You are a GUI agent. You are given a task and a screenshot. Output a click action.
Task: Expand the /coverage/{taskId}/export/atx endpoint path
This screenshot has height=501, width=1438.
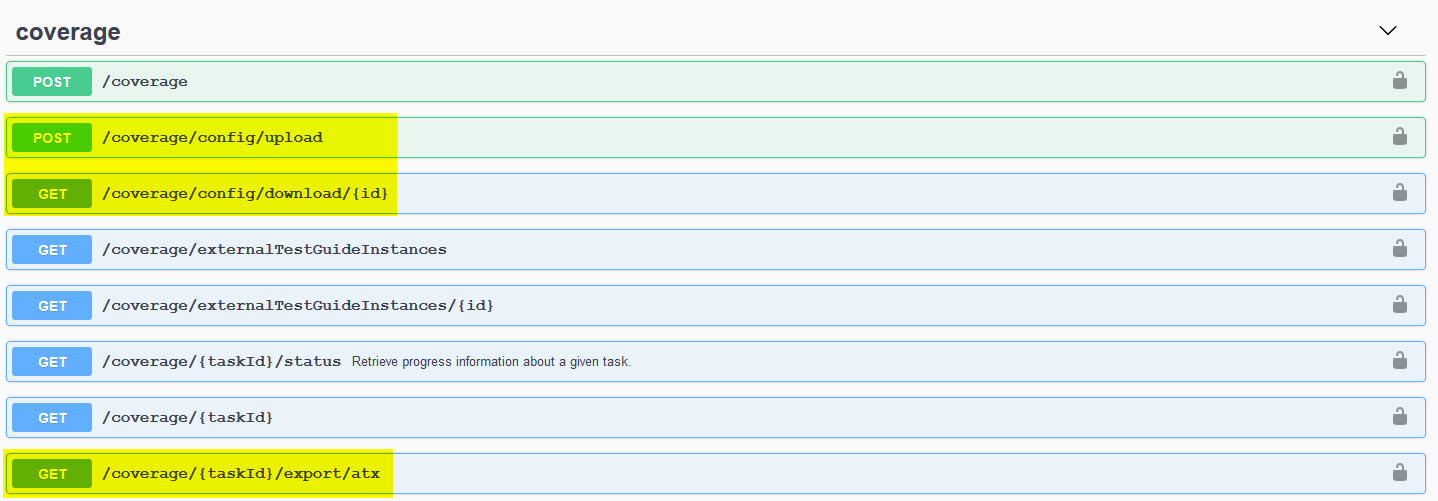(241, 474)
